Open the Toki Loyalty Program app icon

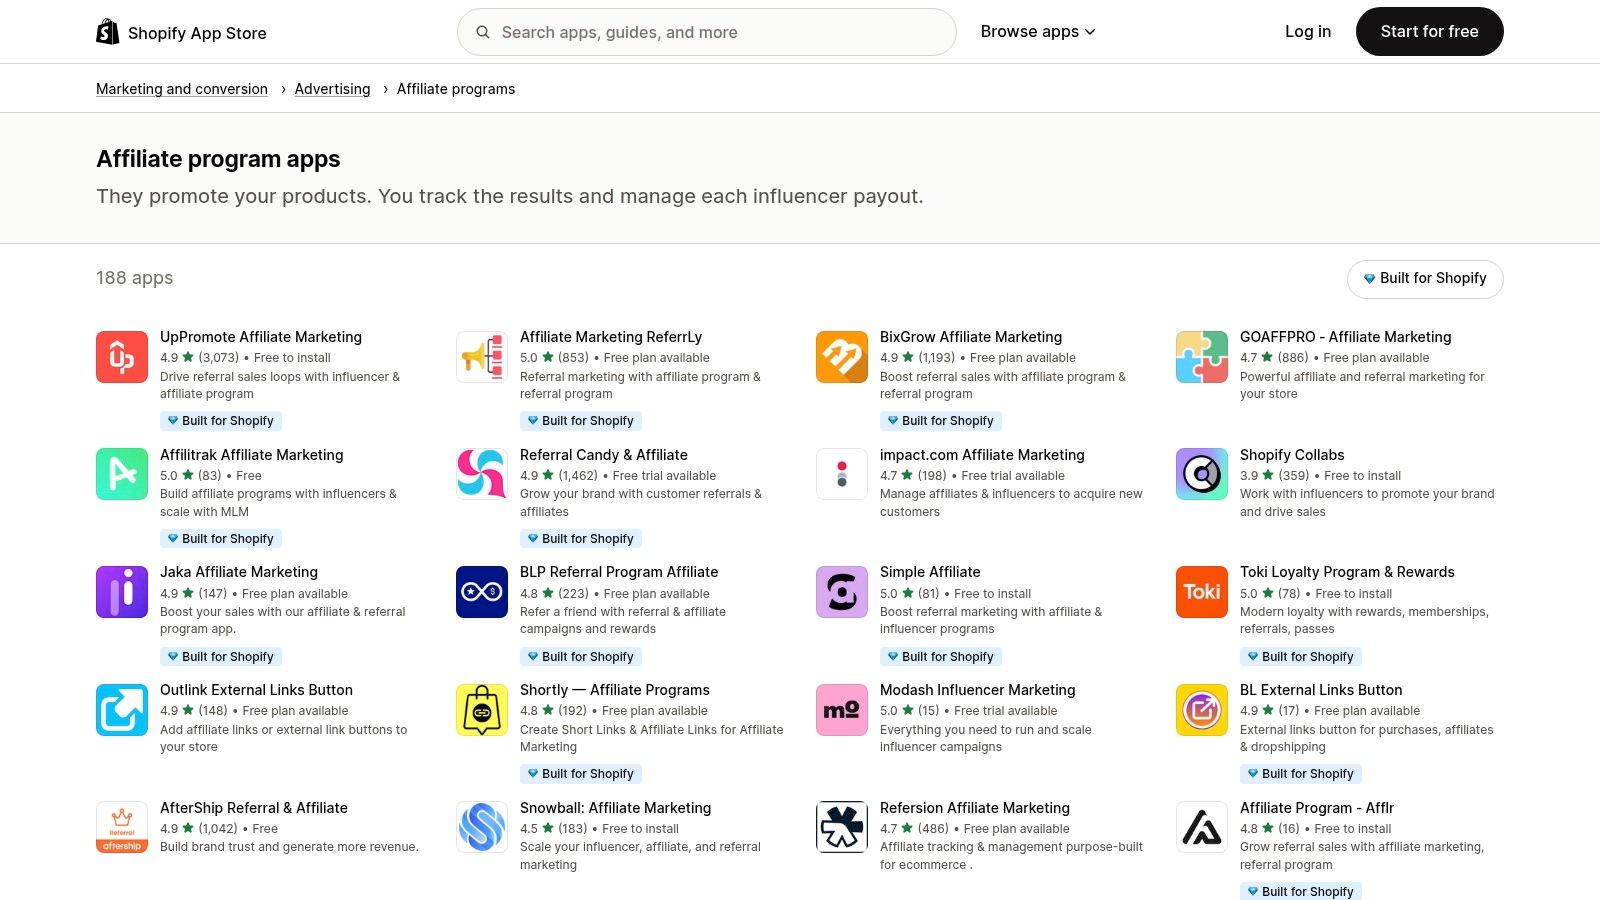point(1201,592)
